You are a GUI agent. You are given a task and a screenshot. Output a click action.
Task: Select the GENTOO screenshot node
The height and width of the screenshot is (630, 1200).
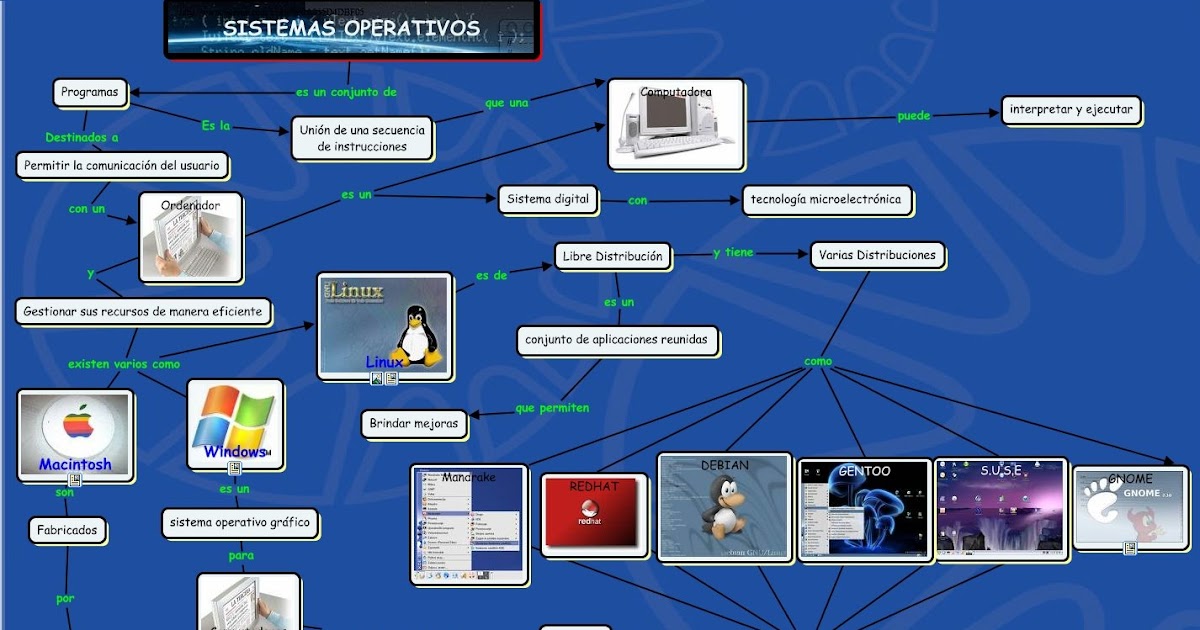point(864,510)
